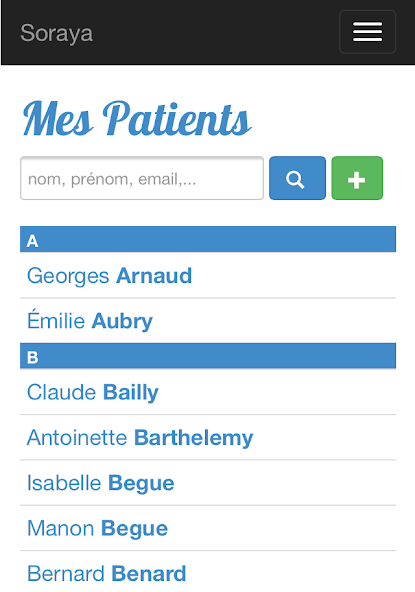Click the Soraya brand link
Image resolution: width=415 pixels, height=592 pixels.
(x=57, y=33)
